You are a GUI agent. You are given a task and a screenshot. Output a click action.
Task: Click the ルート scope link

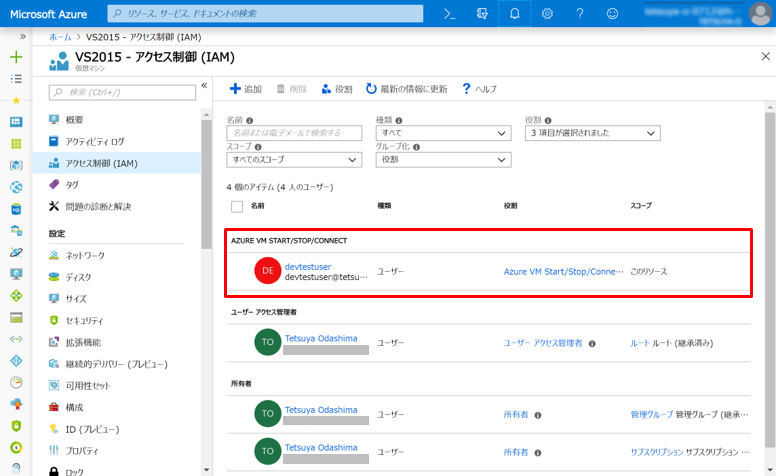coord(640,343)
